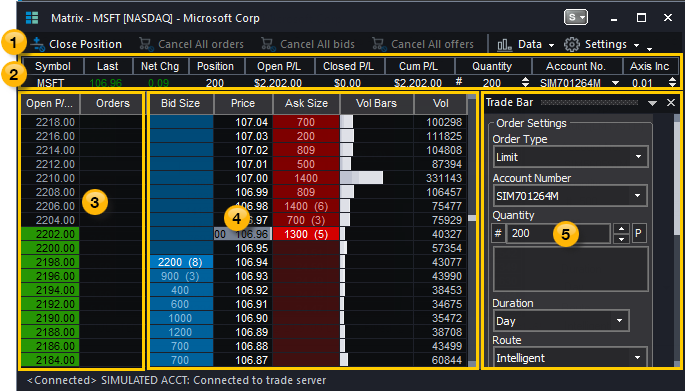Click the Orders column header
The image size is (685, 391).
[112, 104]
